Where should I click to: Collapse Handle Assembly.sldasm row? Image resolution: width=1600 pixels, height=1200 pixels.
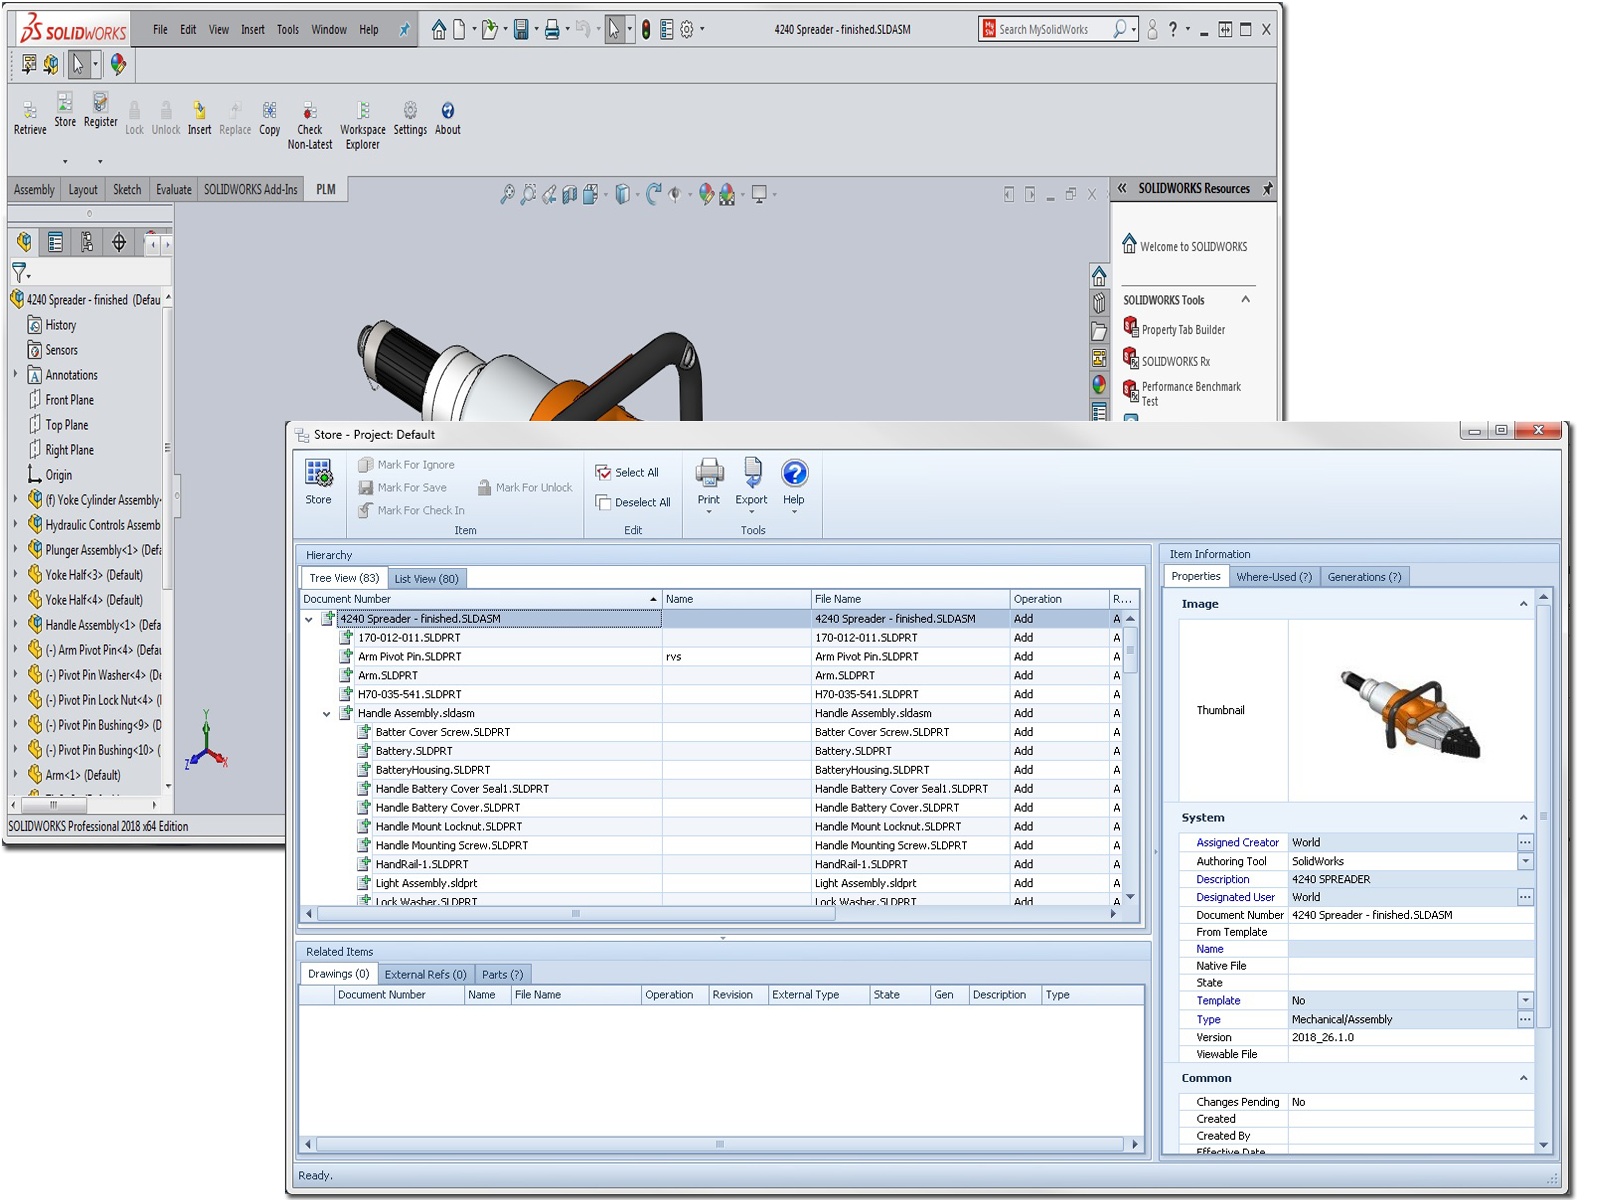(326, 714)
